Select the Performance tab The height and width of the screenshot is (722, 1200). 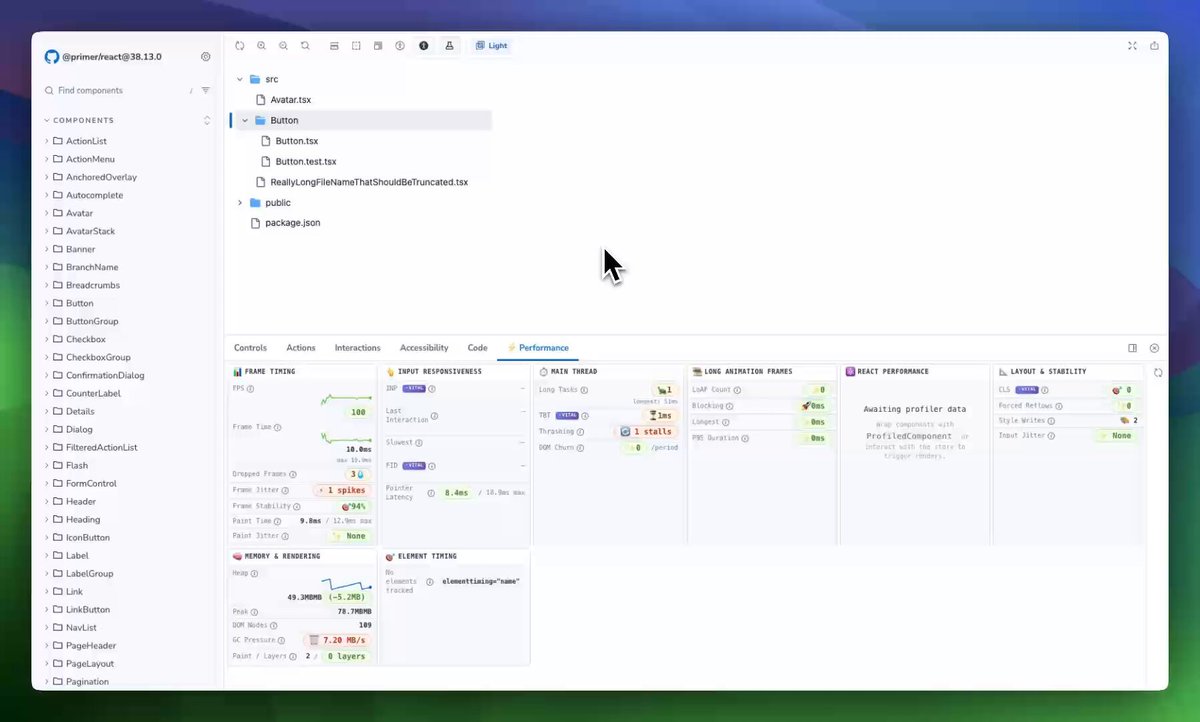(538, 348)
